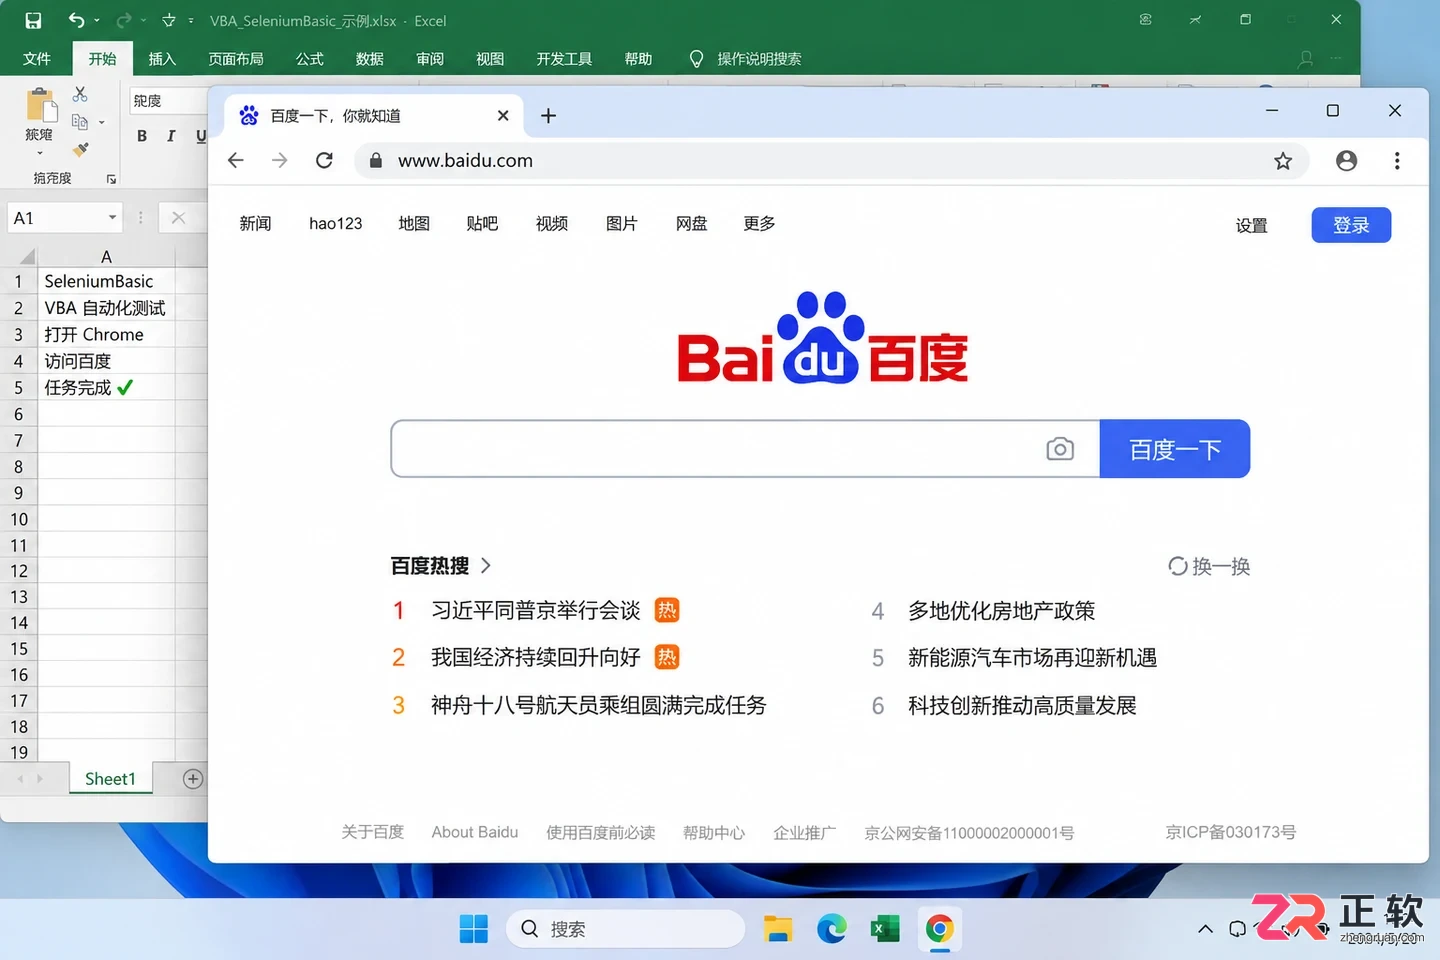
Task: Click the camera image-search icon
Action: click(x=1060, y=449)
